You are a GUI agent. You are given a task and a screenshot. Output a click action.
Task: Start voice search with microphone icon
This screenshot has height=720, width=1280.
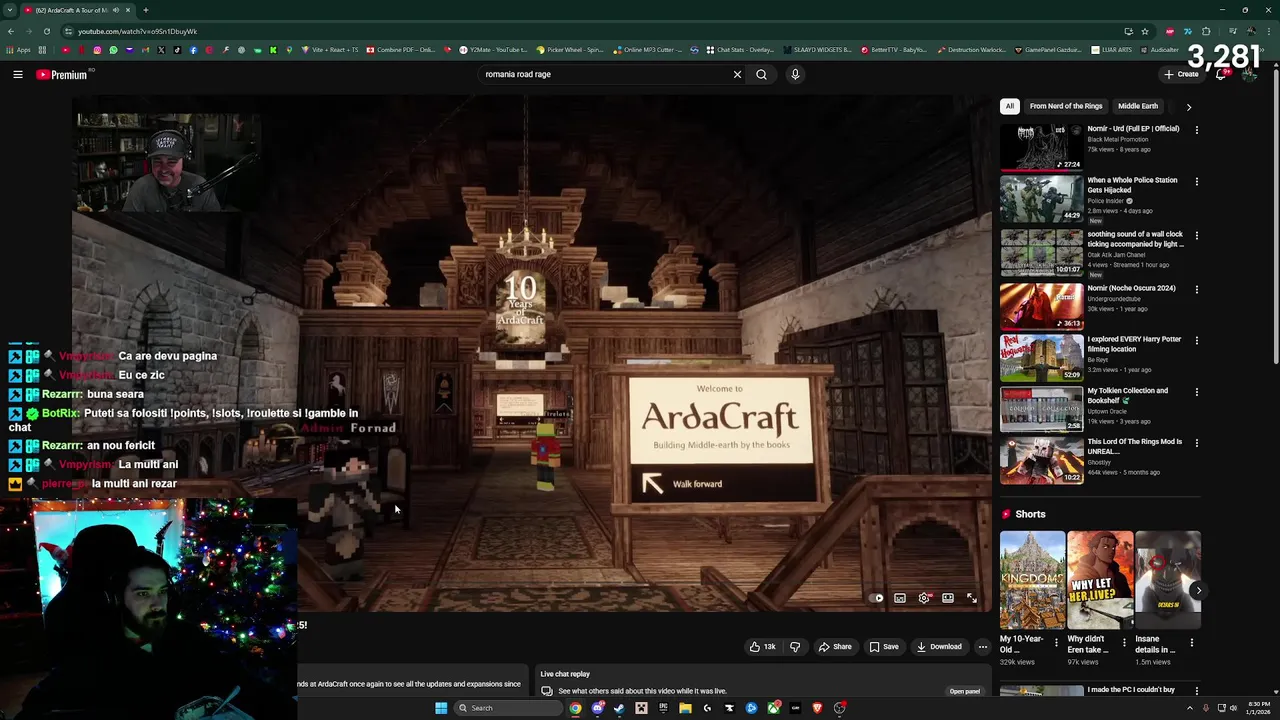pos(795,74)
